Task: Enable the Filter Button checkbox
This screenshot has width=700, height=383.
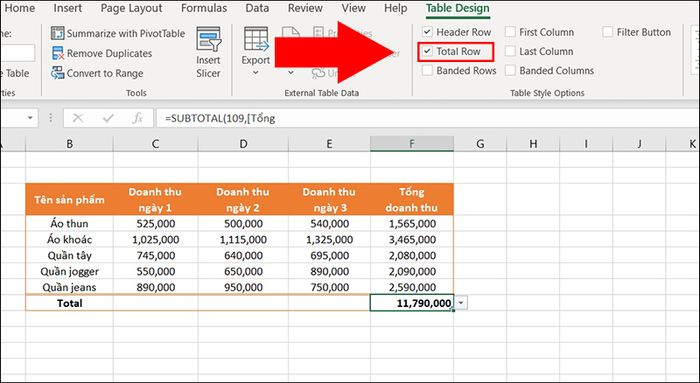Action: click(x=607, y=32)
